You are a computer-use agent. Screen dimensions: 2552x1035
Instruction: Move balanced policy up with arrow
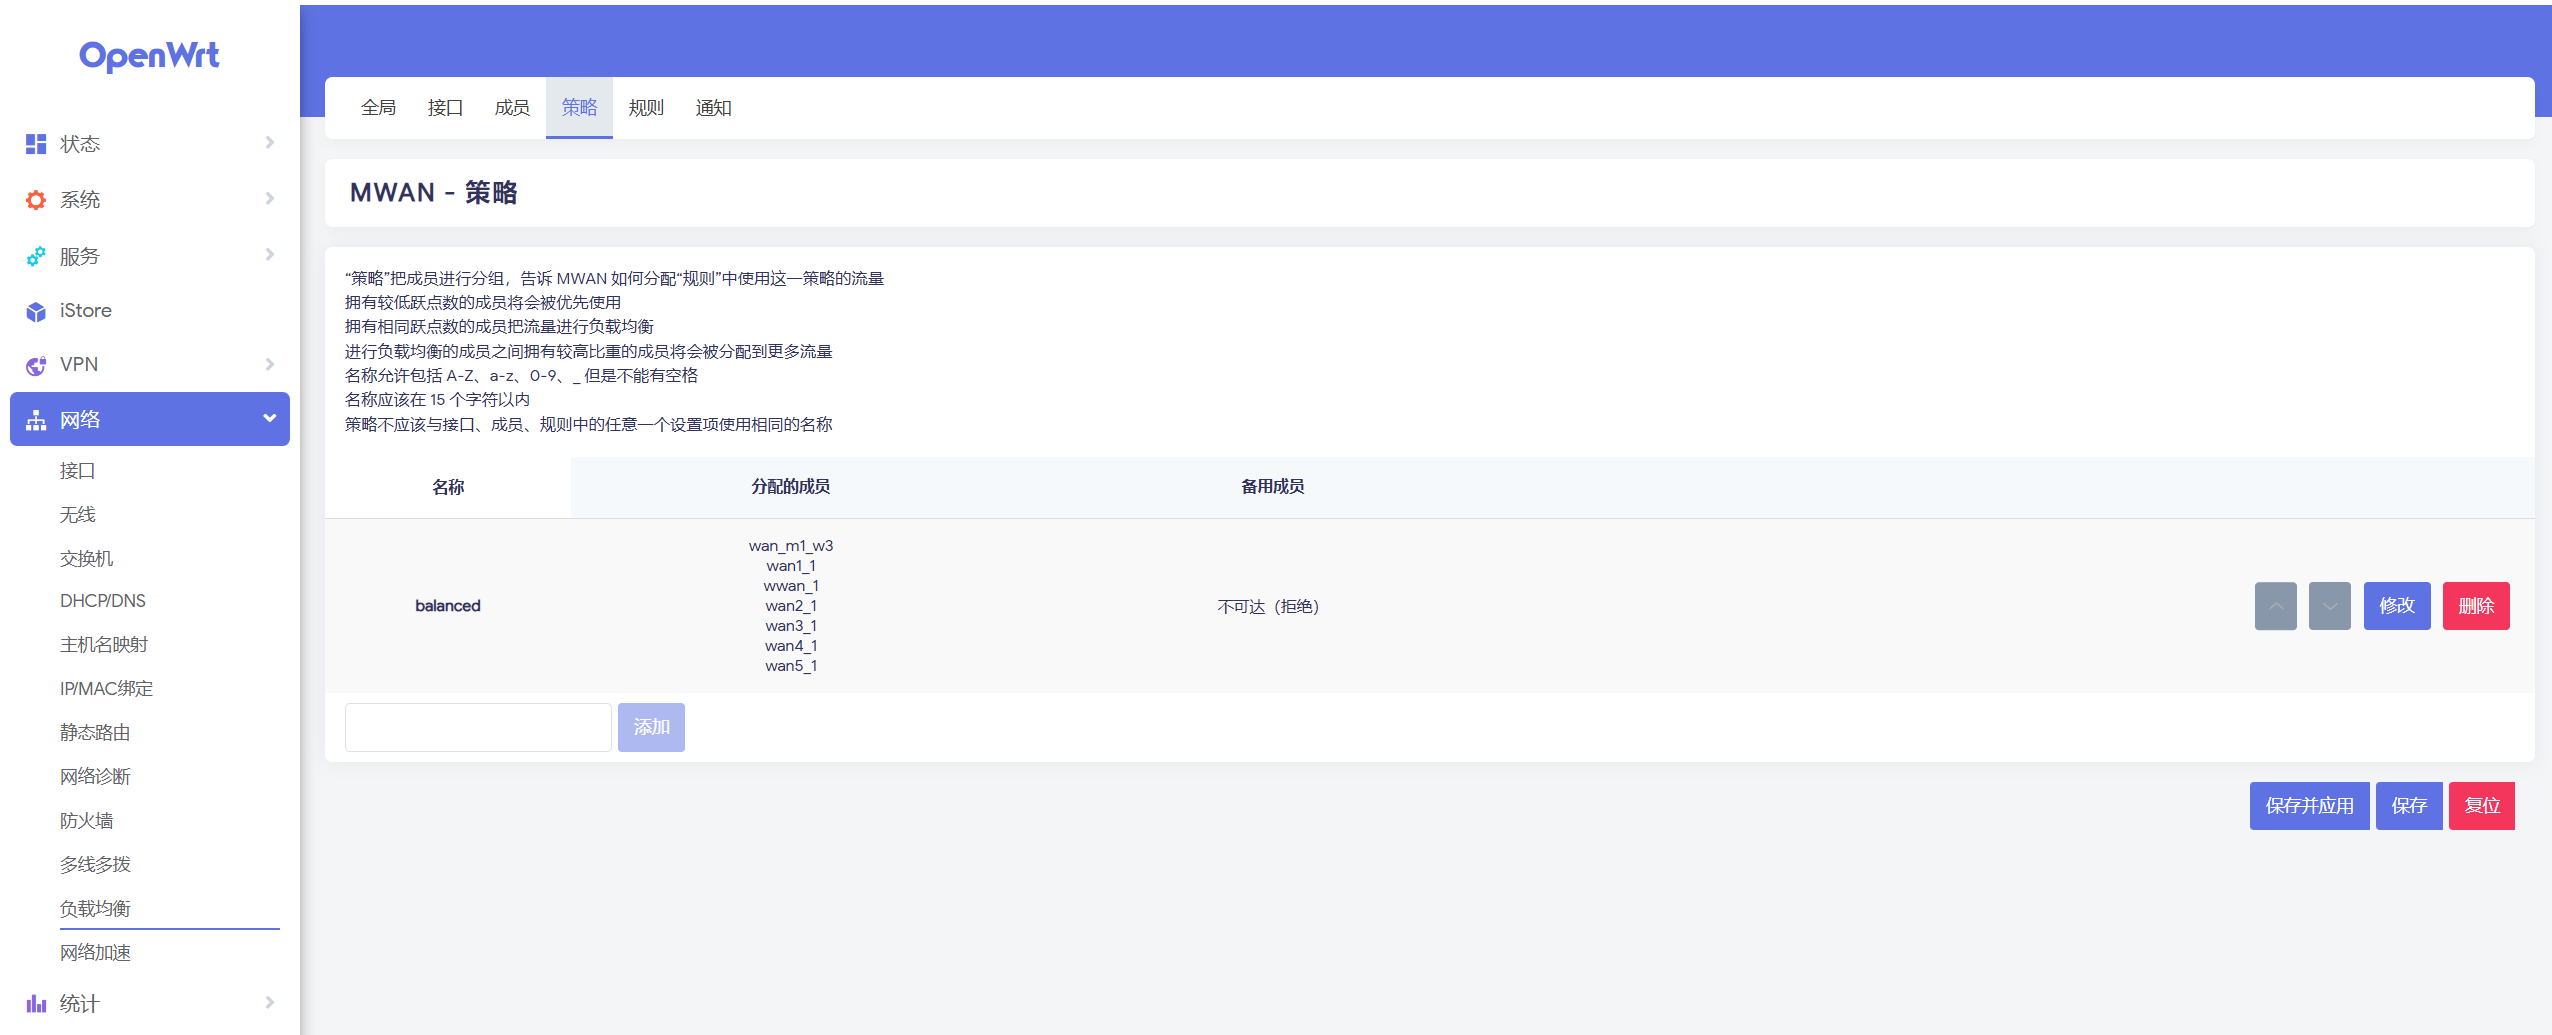[x=2275, y=606]
